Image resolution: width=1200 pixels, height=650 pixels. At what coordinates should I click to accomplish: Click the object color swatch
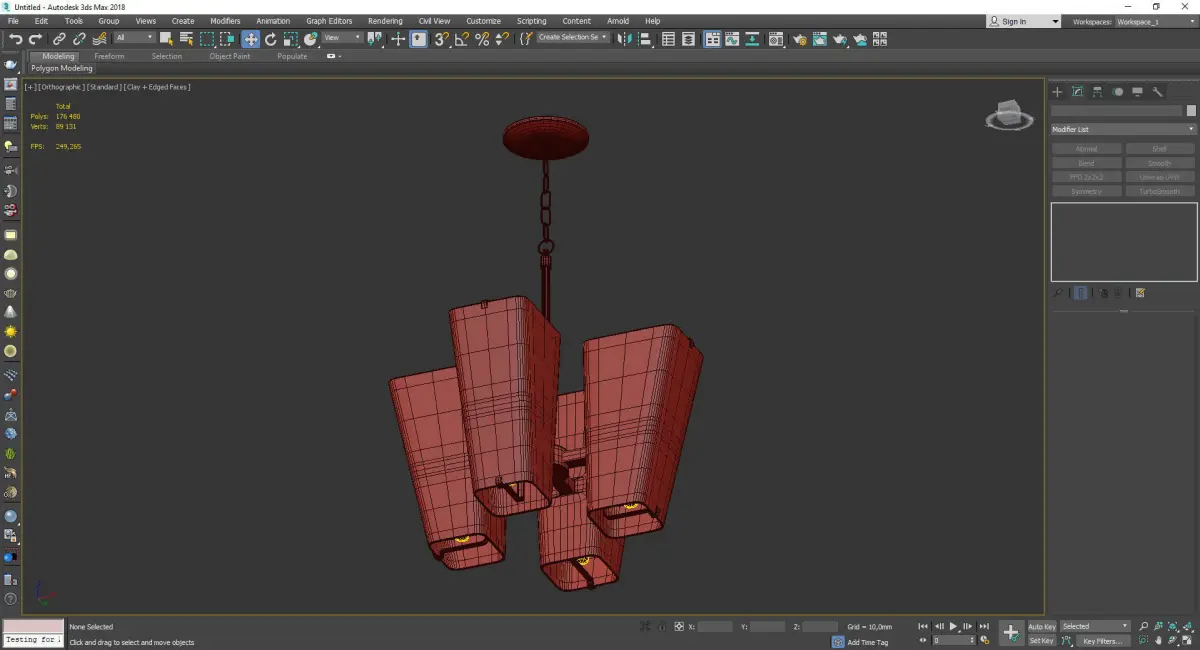1191,111
